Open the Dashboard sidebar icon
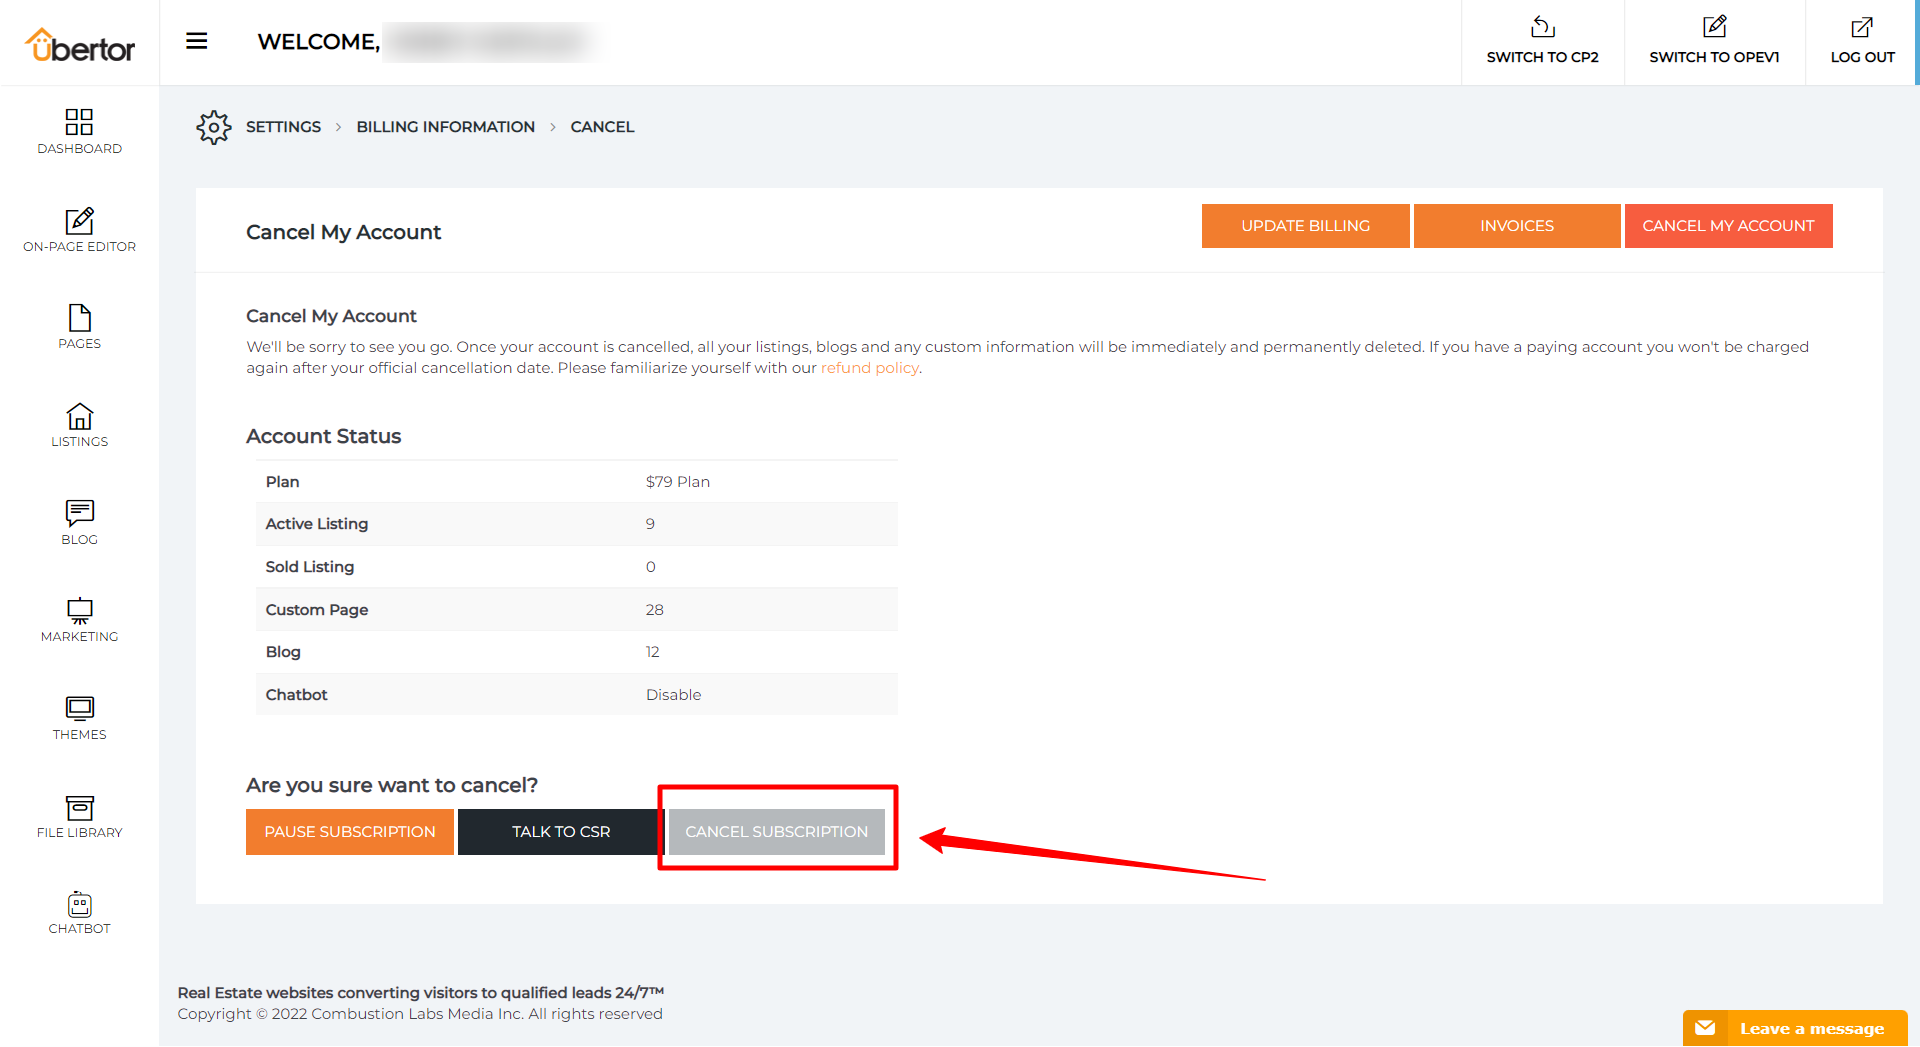The image size is (1920, 1047). tap(79, 122)
